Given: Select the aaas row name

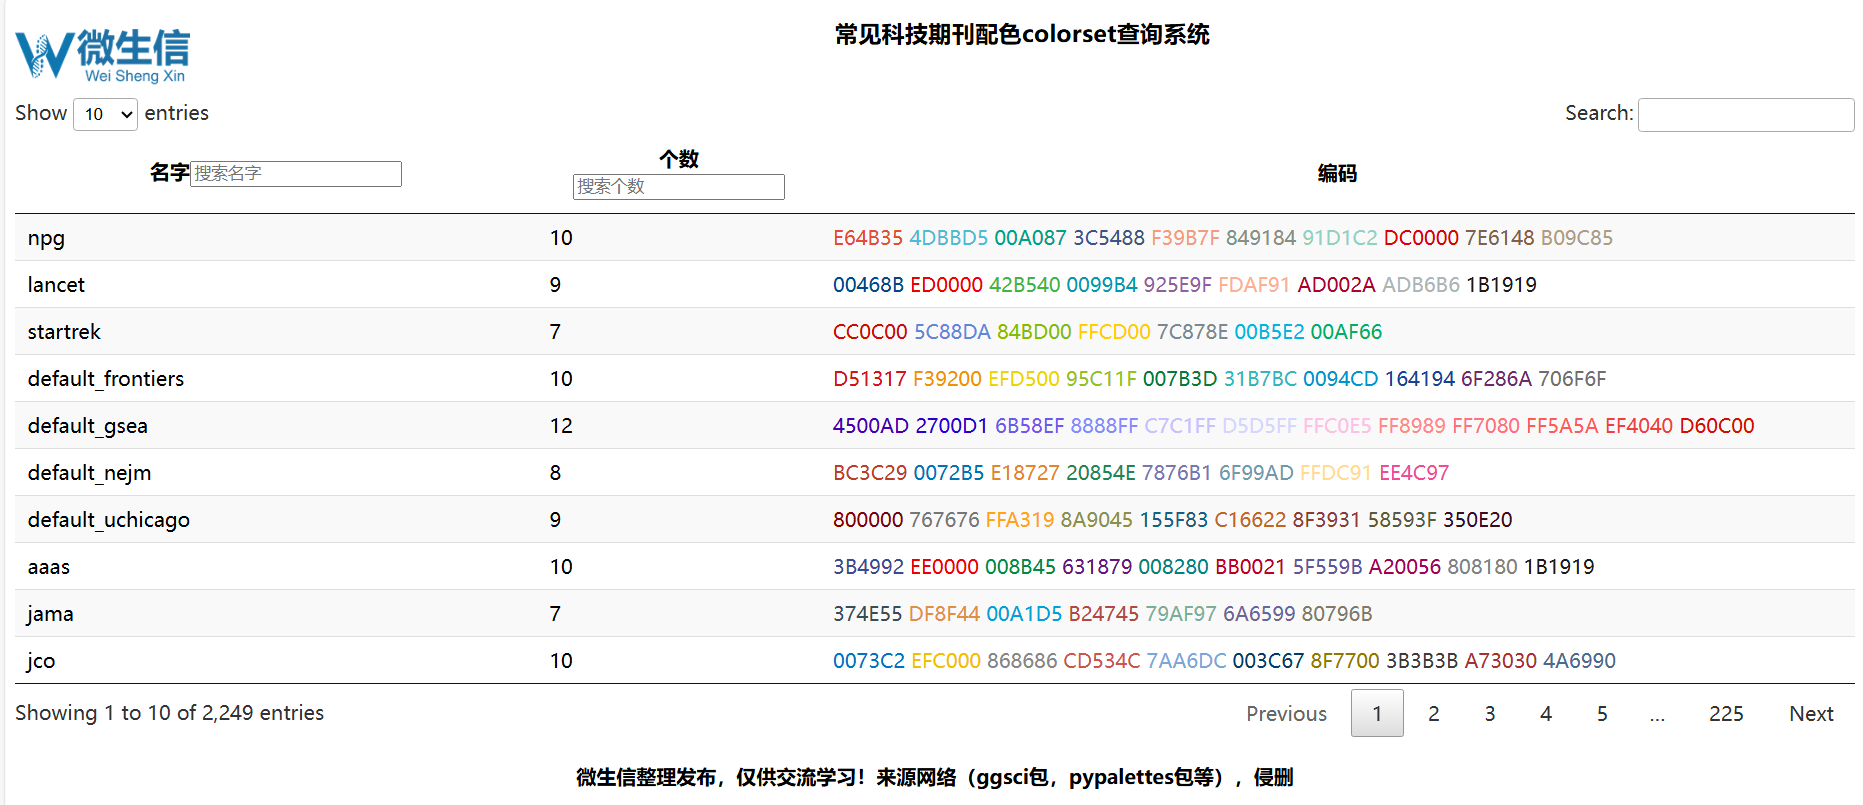Looking at the screenshot, I should [x=49, y=567].
